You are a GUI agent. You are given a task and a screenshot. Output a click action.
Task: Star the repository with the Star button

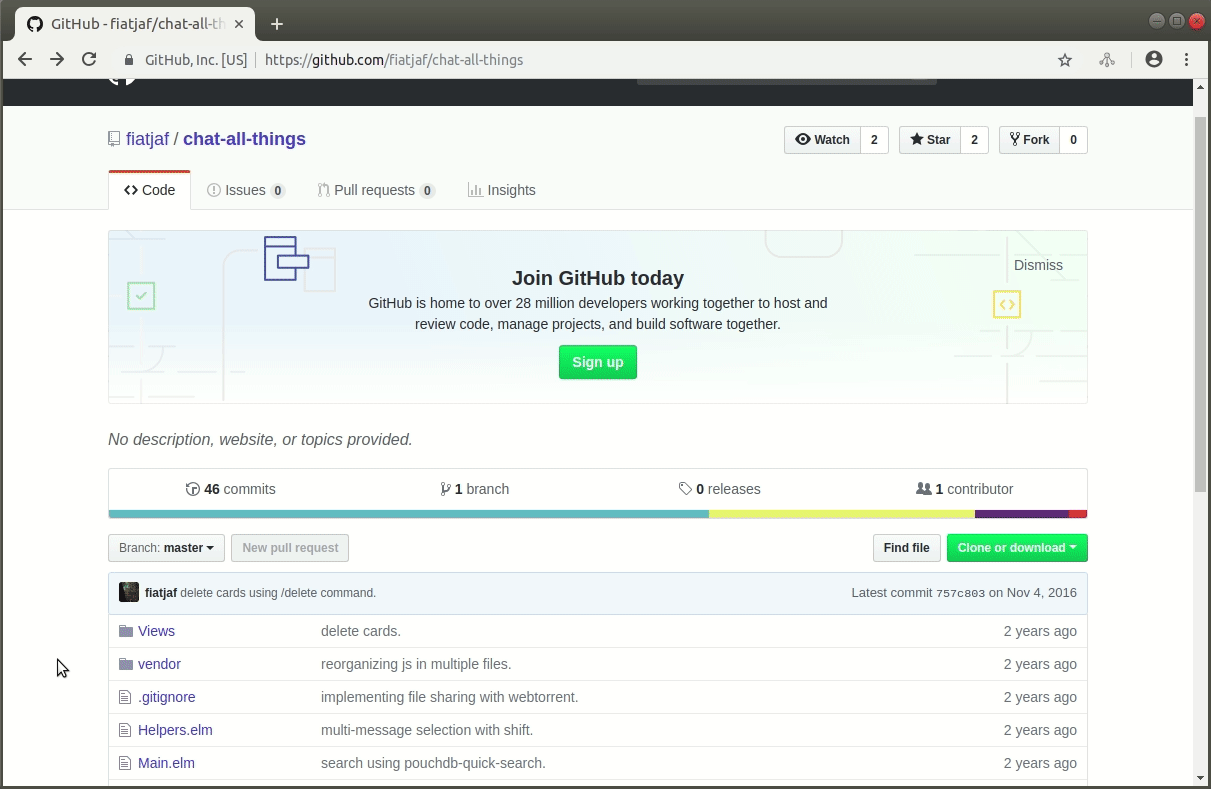(930, 140)
